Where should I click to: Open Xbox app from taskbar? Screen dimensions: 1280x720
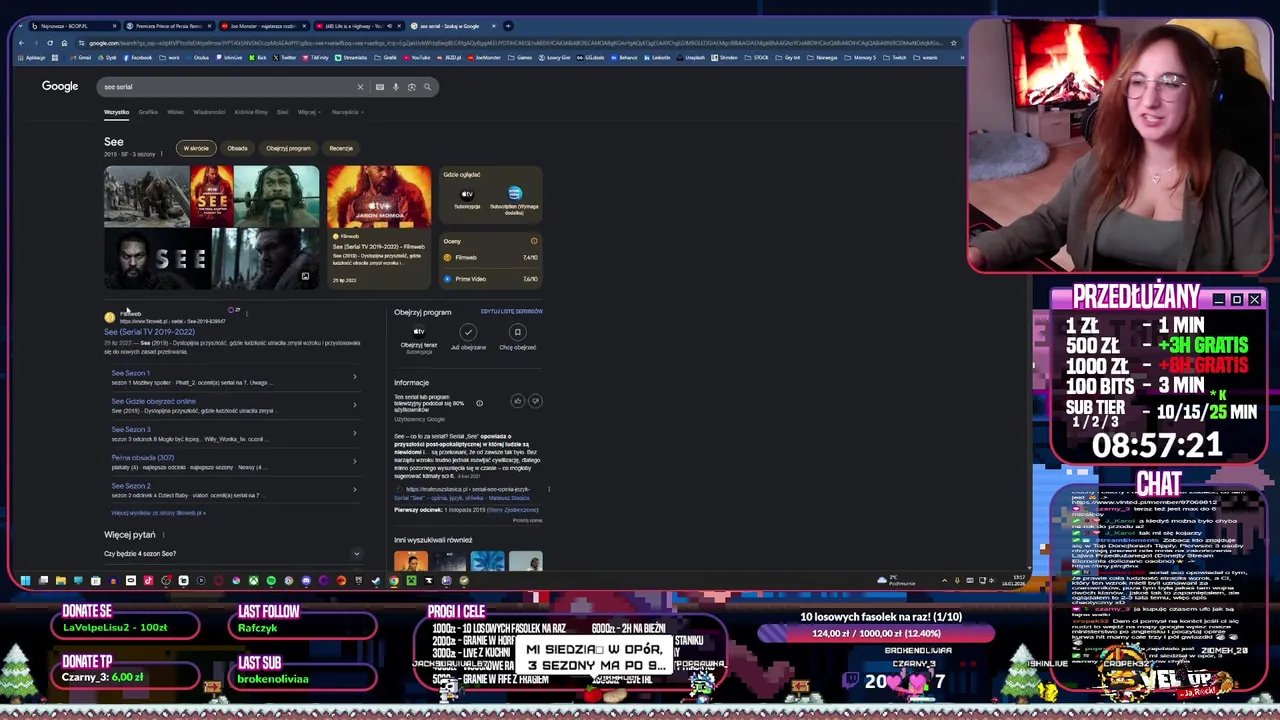254,580
